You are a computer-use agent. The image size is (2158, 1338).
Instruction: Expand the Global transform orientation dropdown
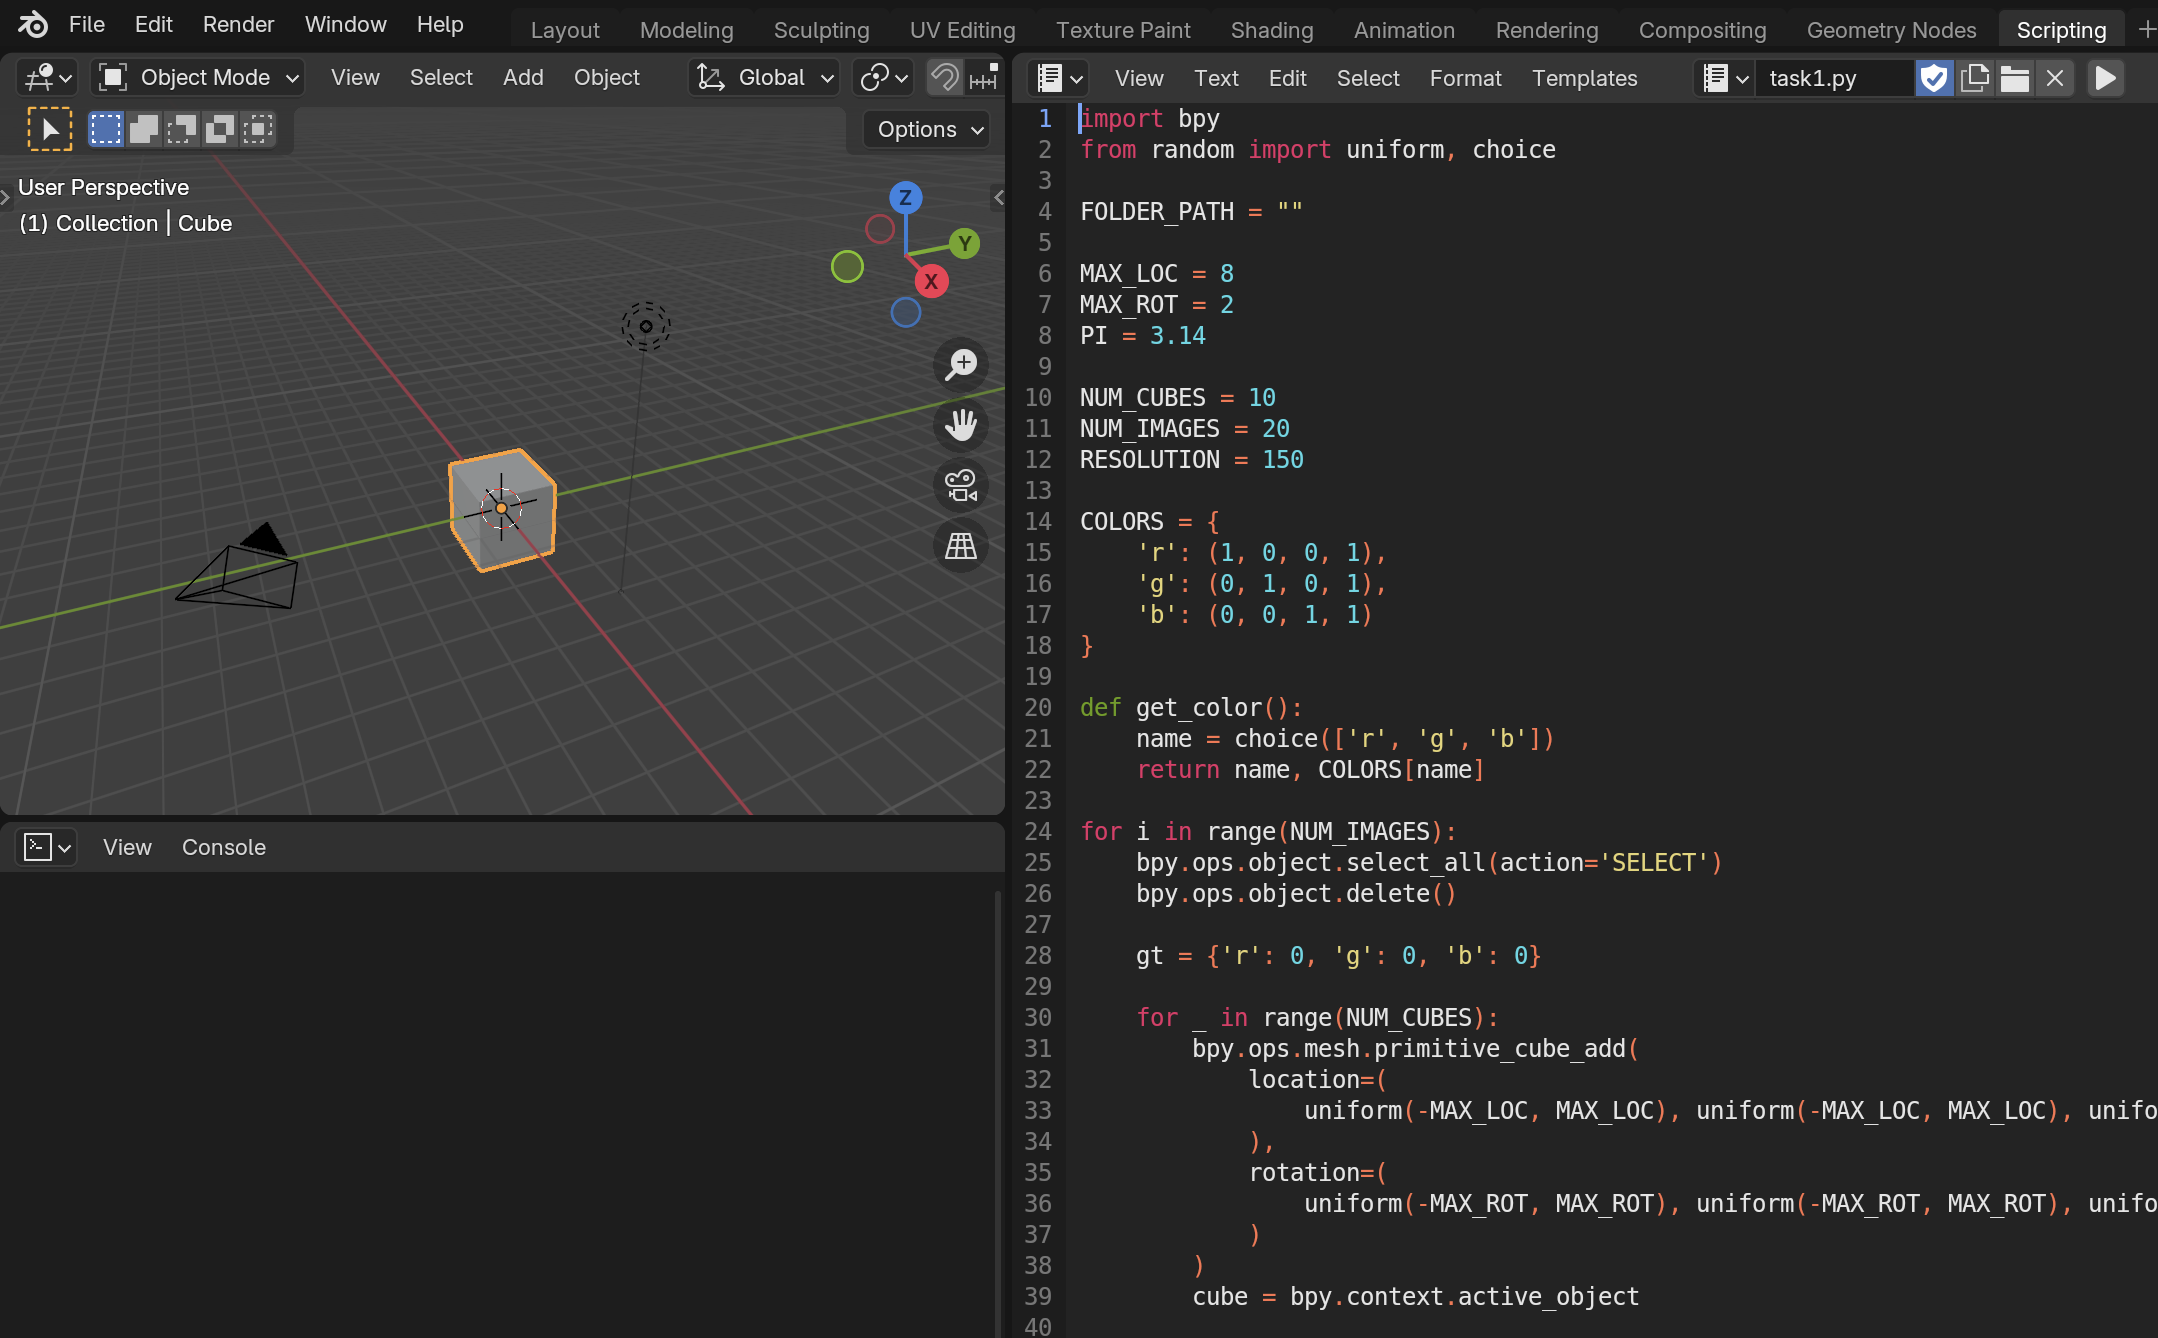[765, 78]
